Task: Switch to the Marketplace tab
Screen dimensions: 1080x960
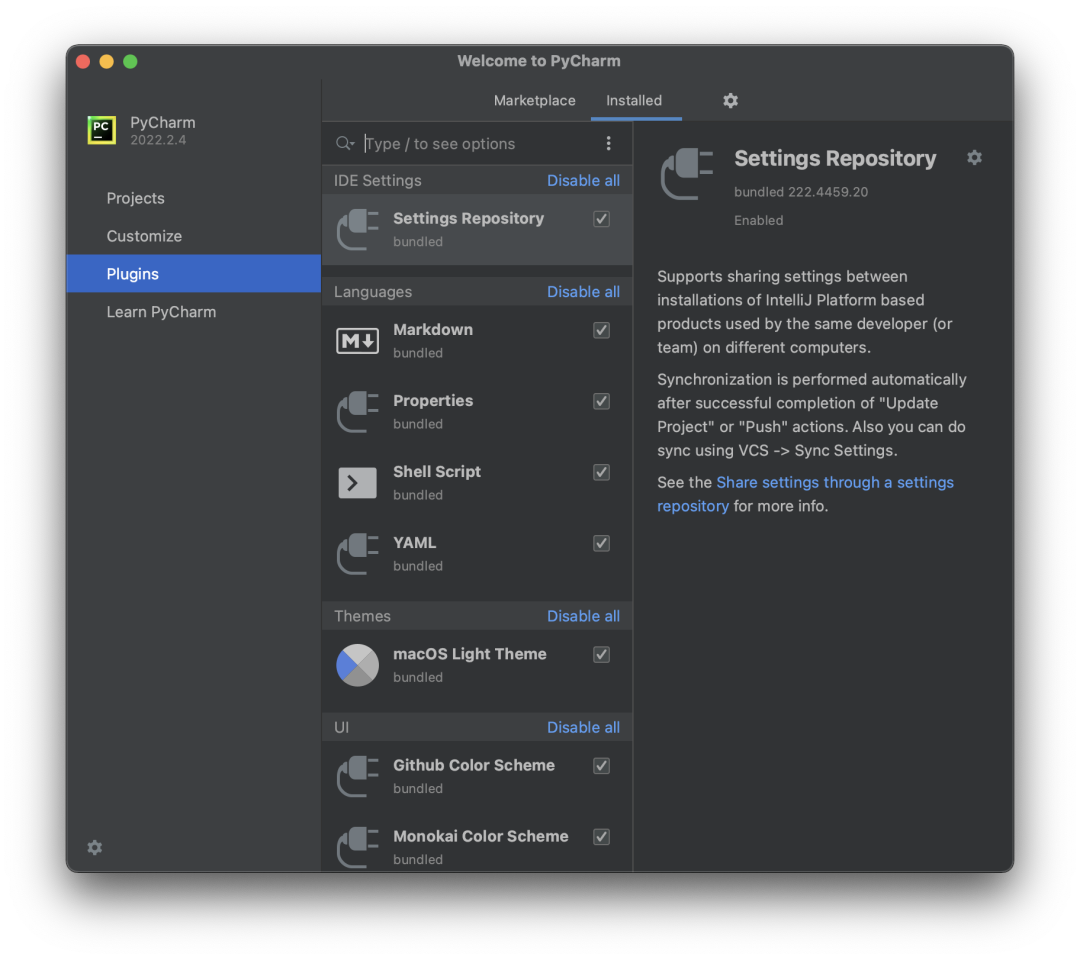Action: pos(534,101)
